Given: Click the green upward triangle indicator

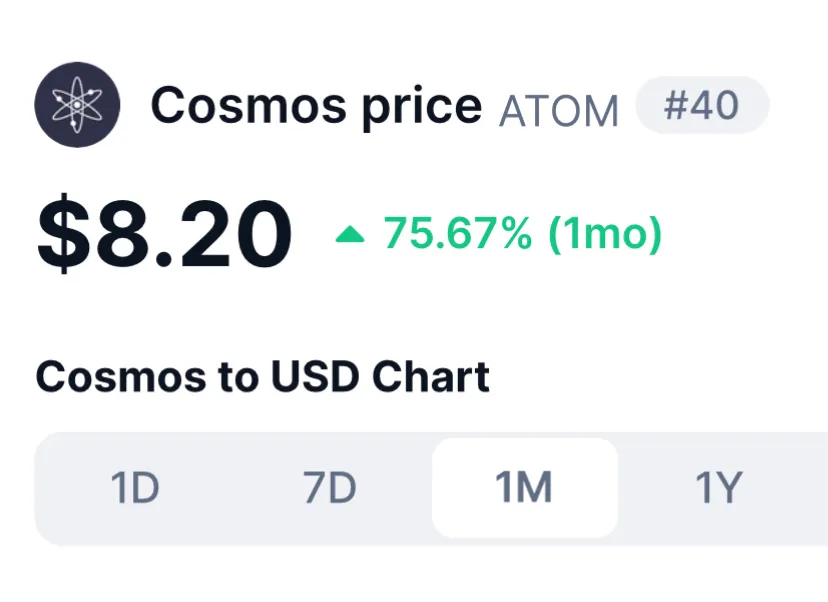Looking at the screenshot, I should (350, 234).
